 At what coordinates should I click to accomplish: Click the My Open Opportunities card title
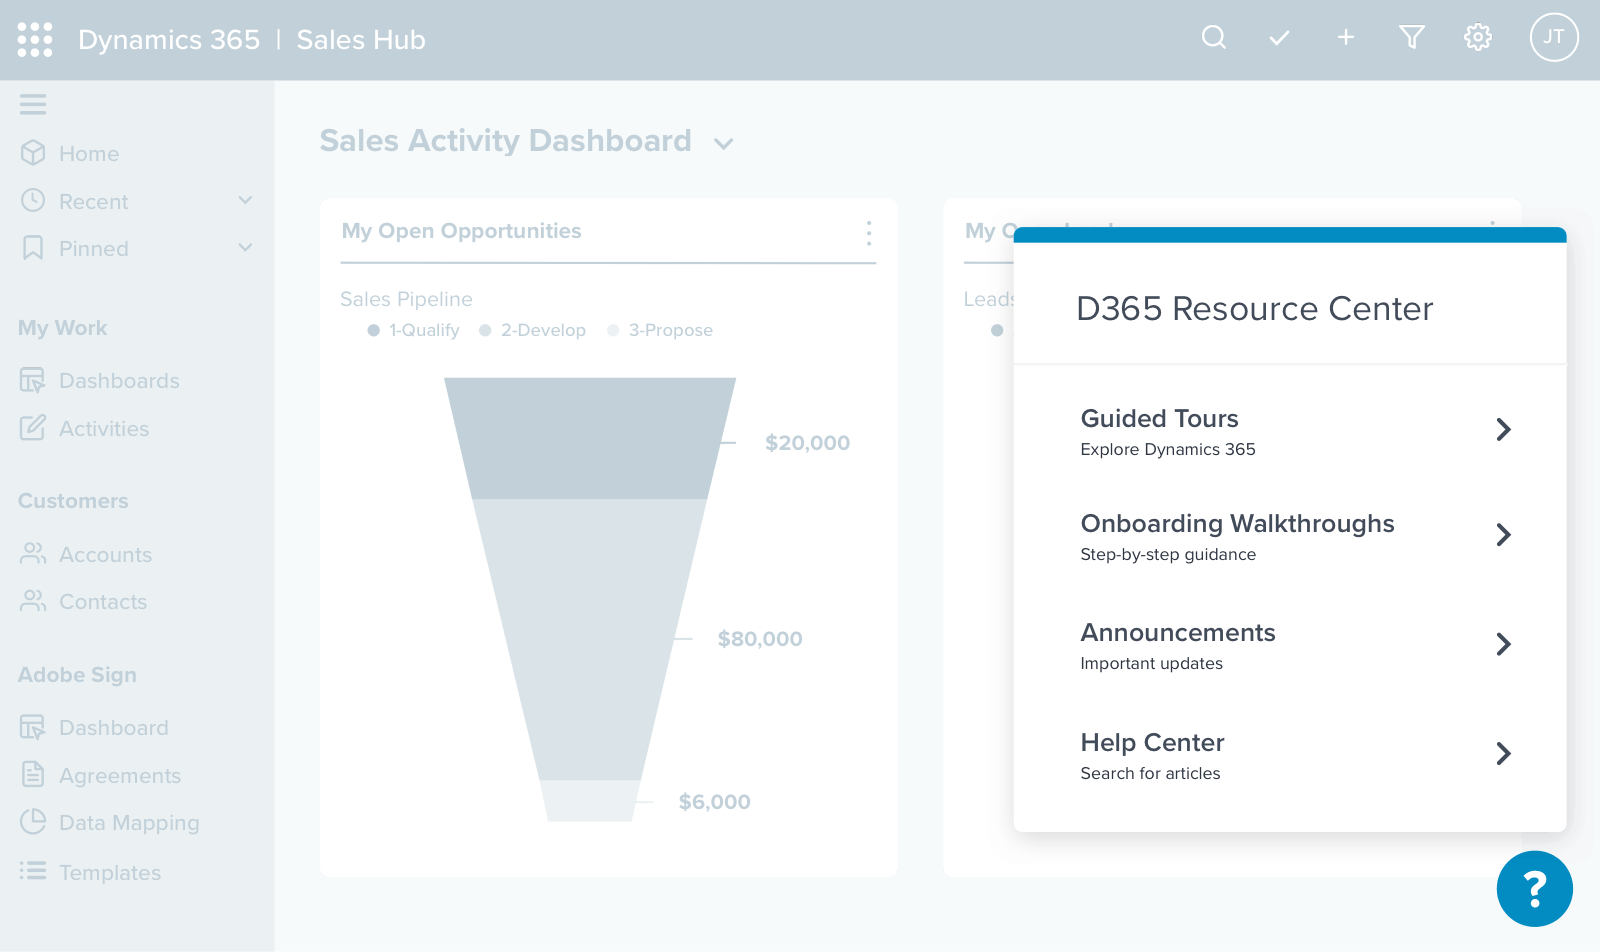click(461, 231)
